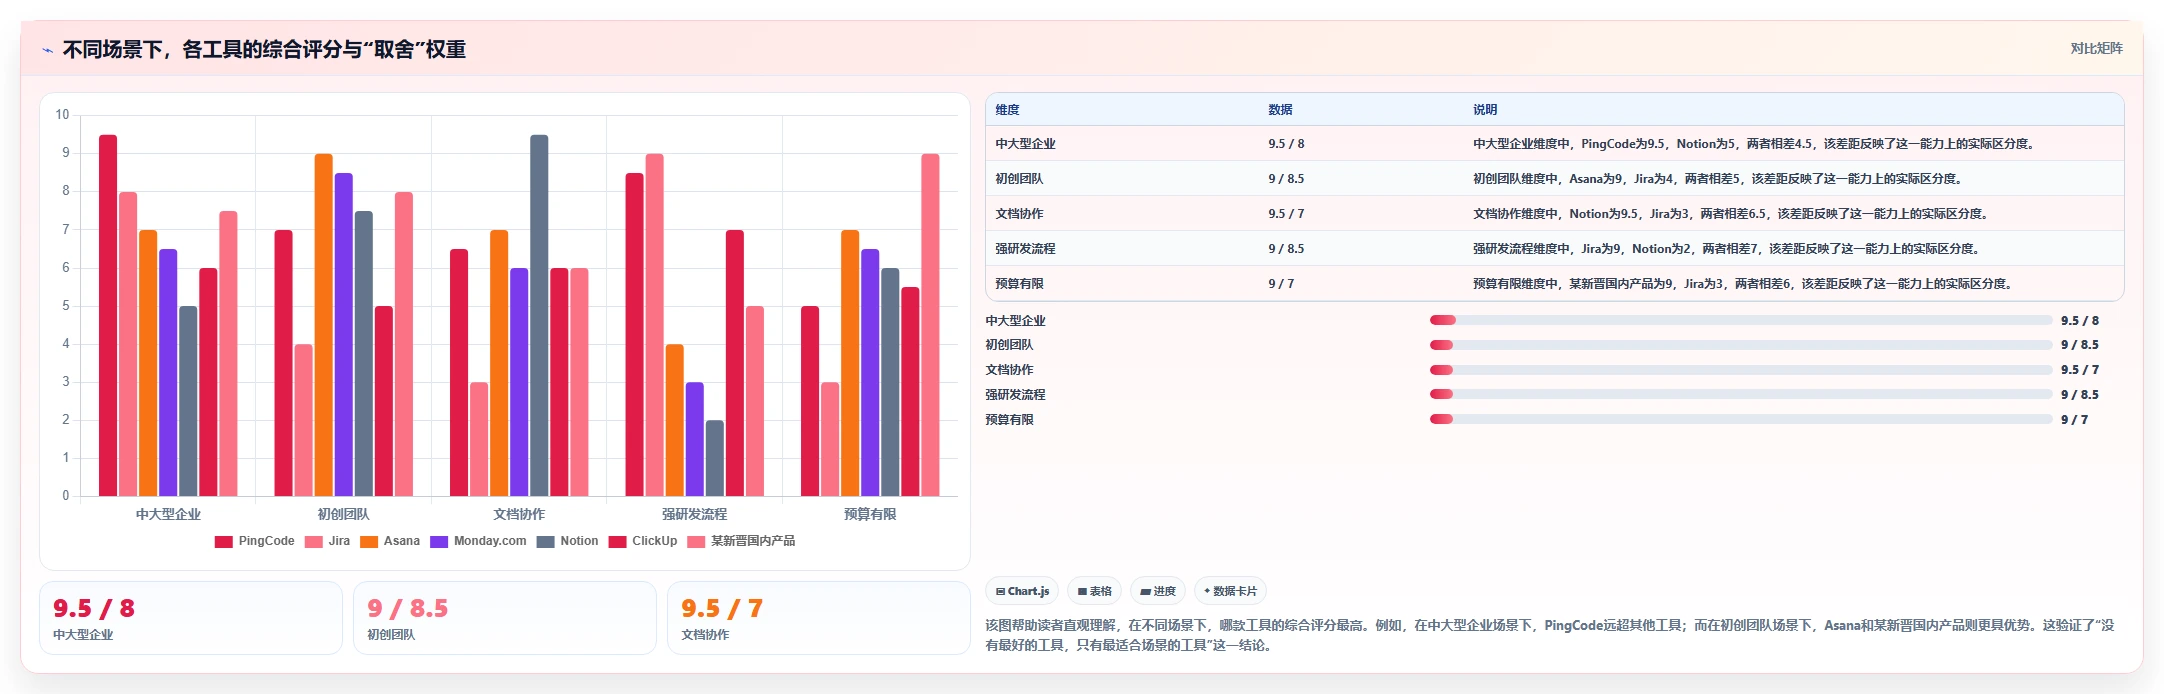Click the tall Notion bar in 文档协作 group

click(539, 315)
